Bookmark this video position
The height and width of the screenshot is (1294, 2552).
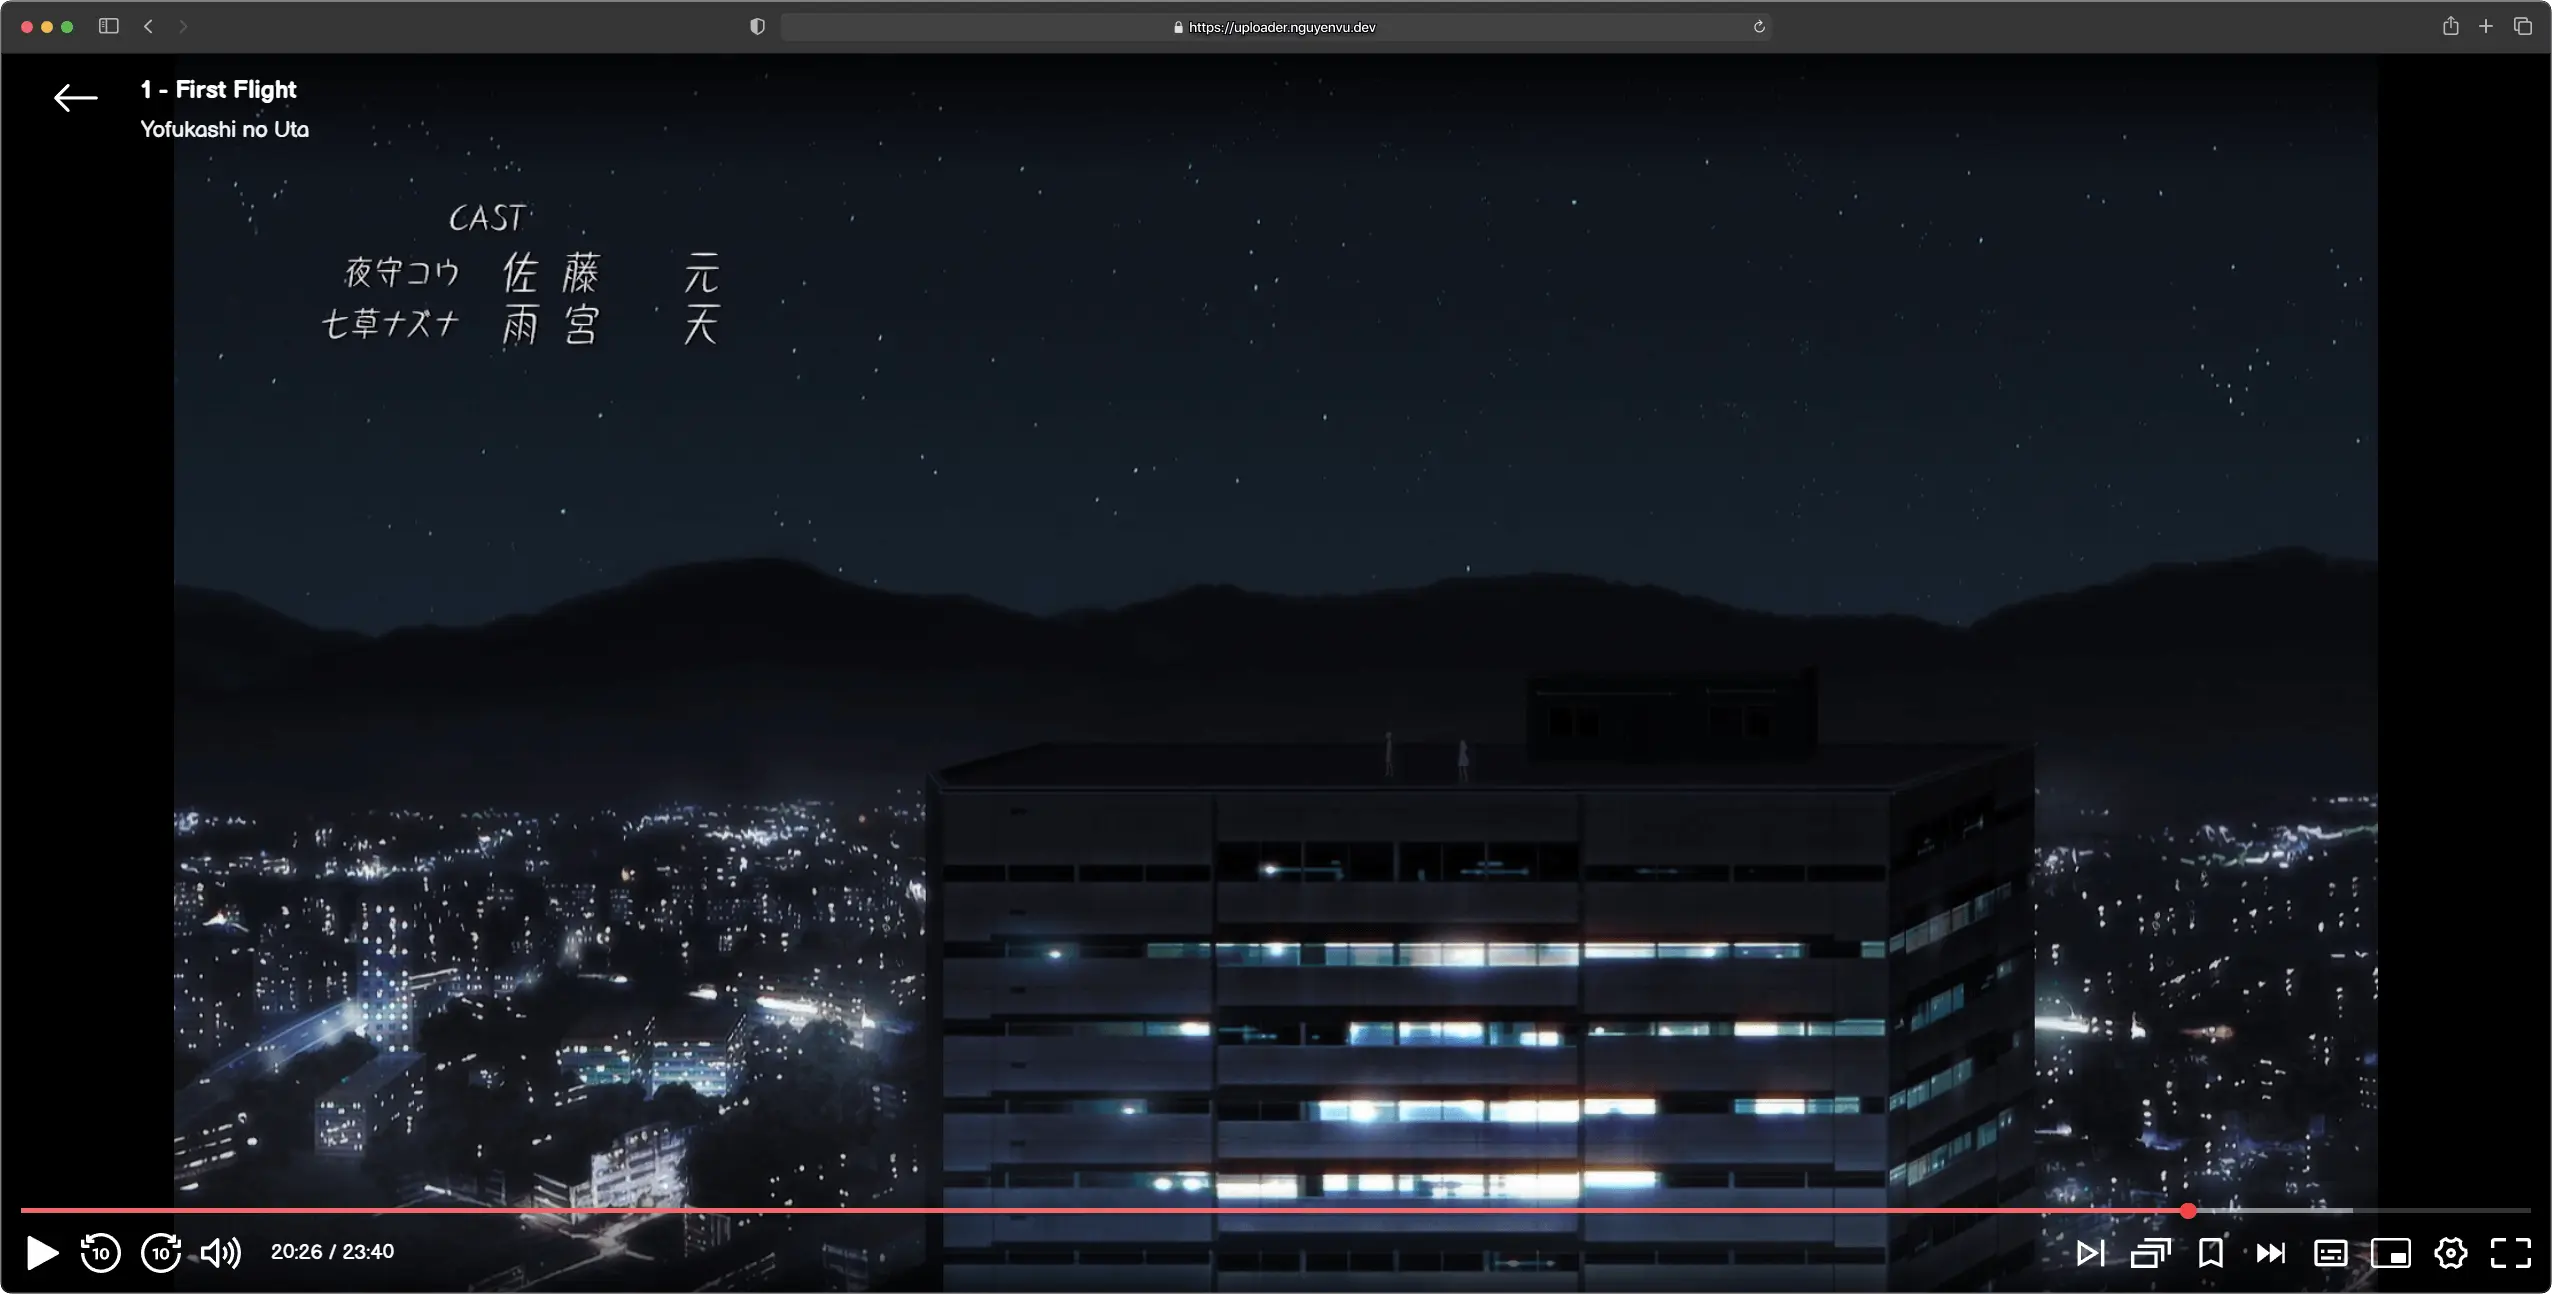coord(2211,1252)
